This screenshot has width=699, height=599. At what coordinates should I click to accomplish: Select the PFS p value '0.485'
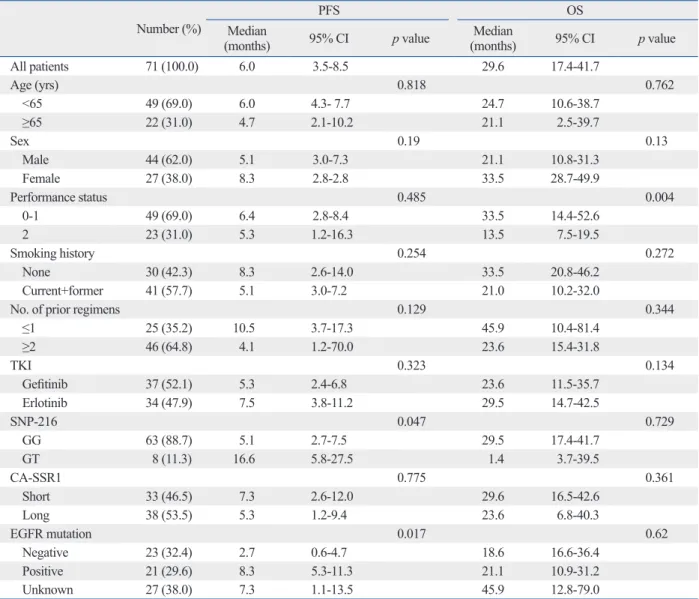[x=411, y=197]
